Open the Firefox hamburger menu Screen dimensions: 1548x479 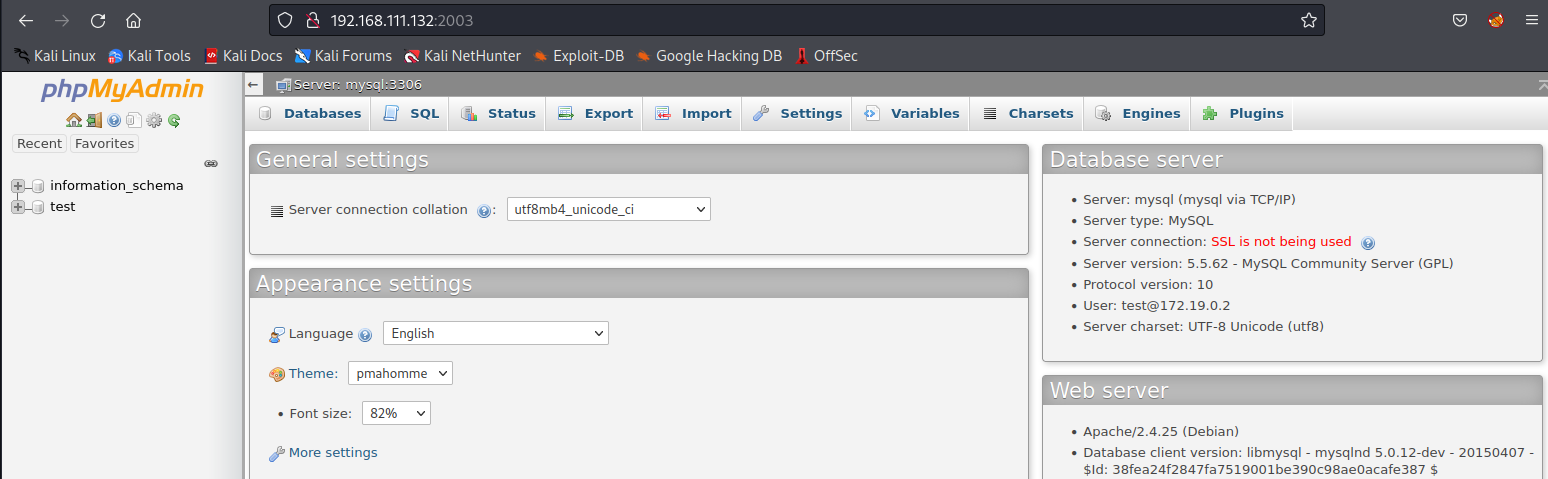tap(1530, 20)
